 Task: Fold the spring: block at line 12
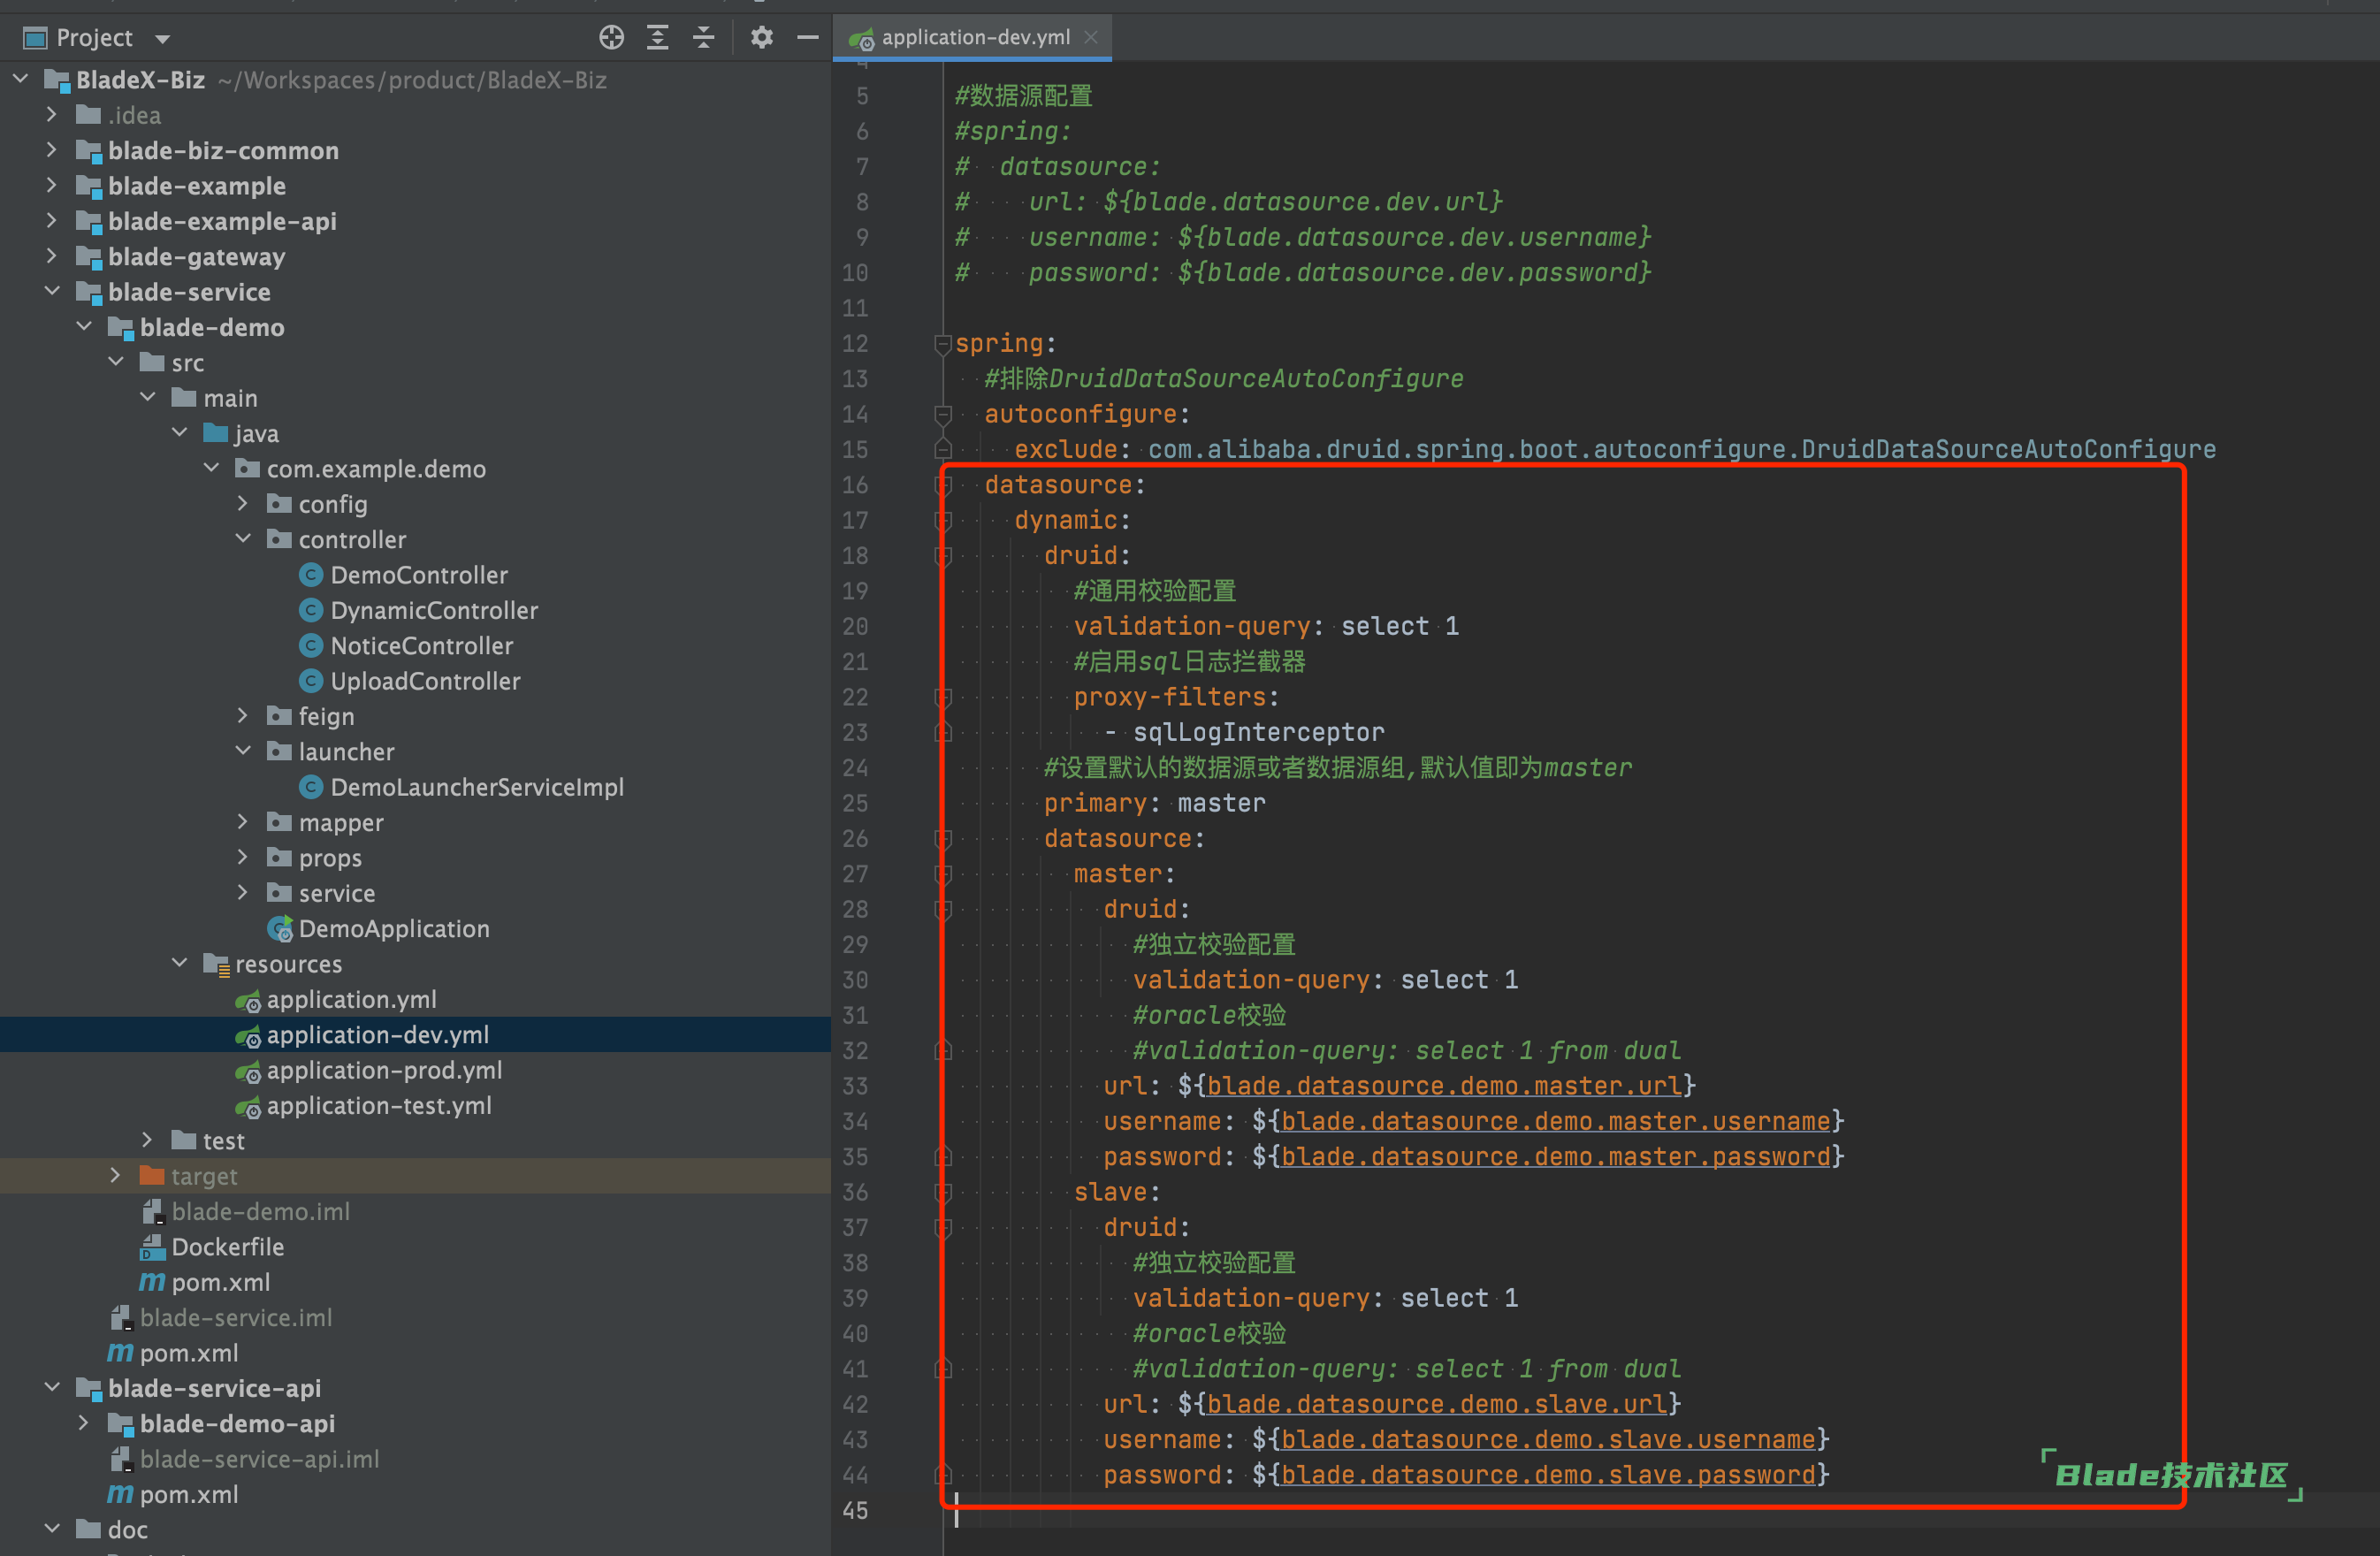pyautogui.click(x=942, y=343)
